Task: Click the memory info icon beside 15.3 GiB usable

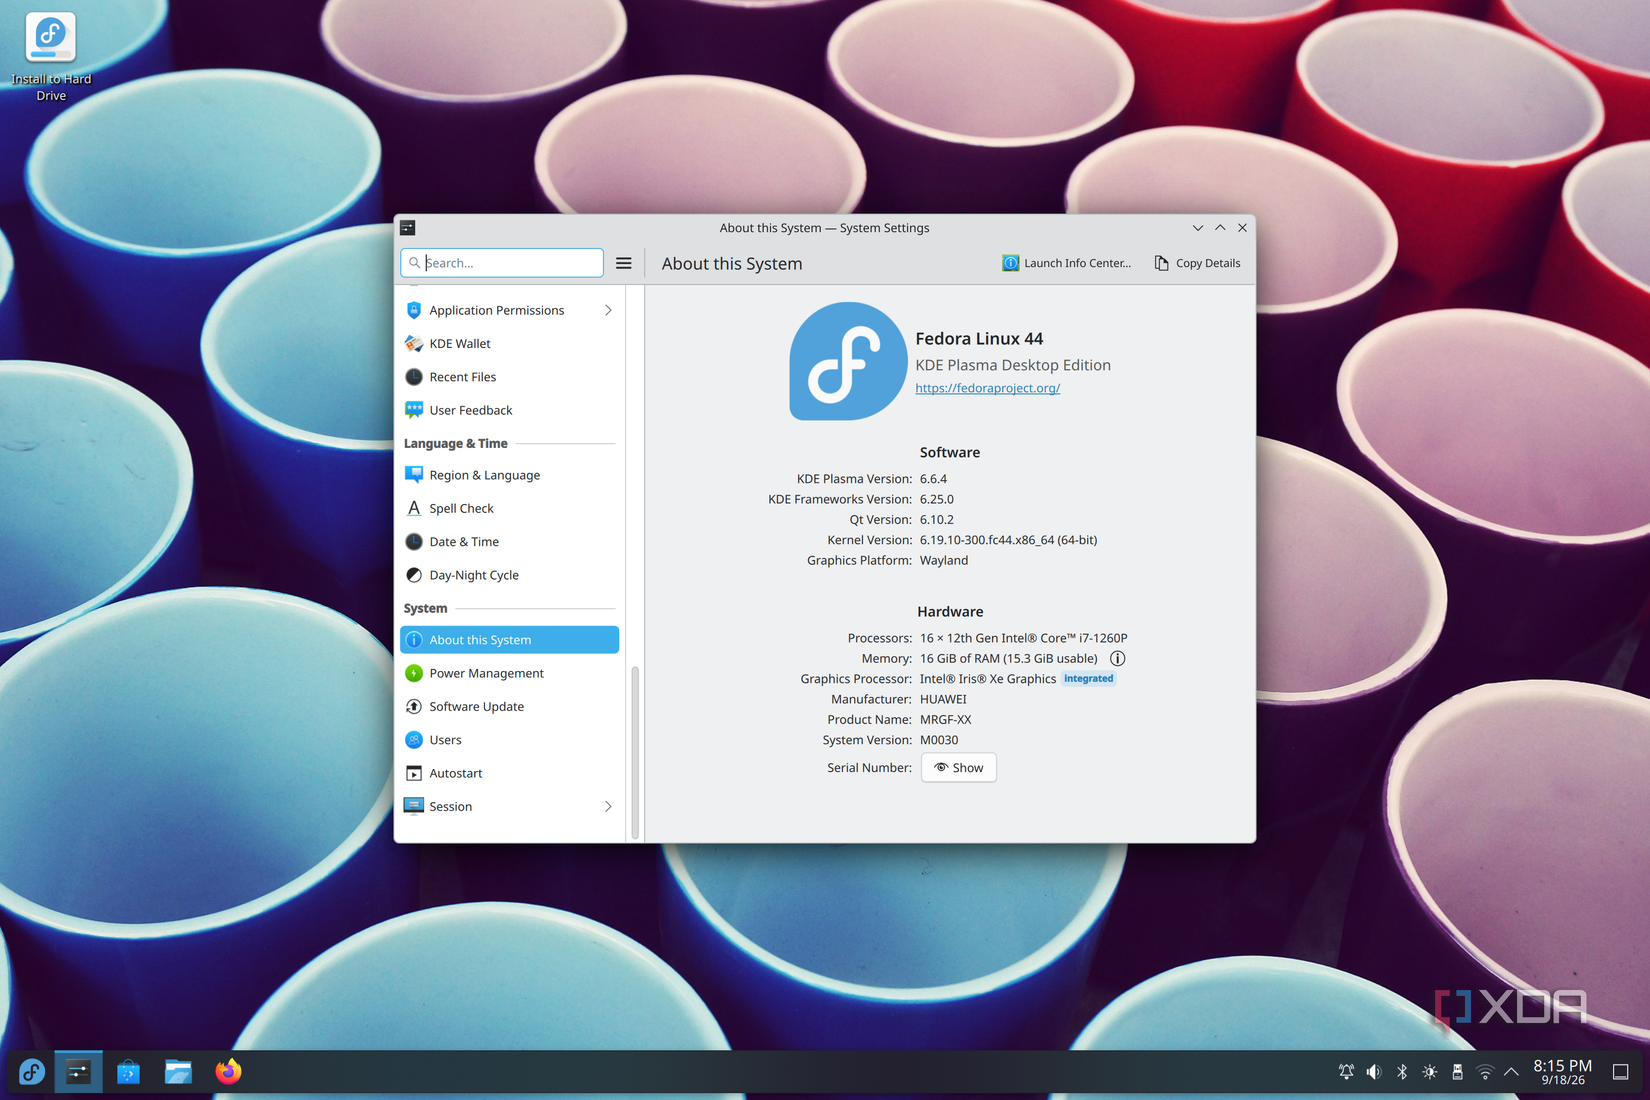Action: (1117, 658)
